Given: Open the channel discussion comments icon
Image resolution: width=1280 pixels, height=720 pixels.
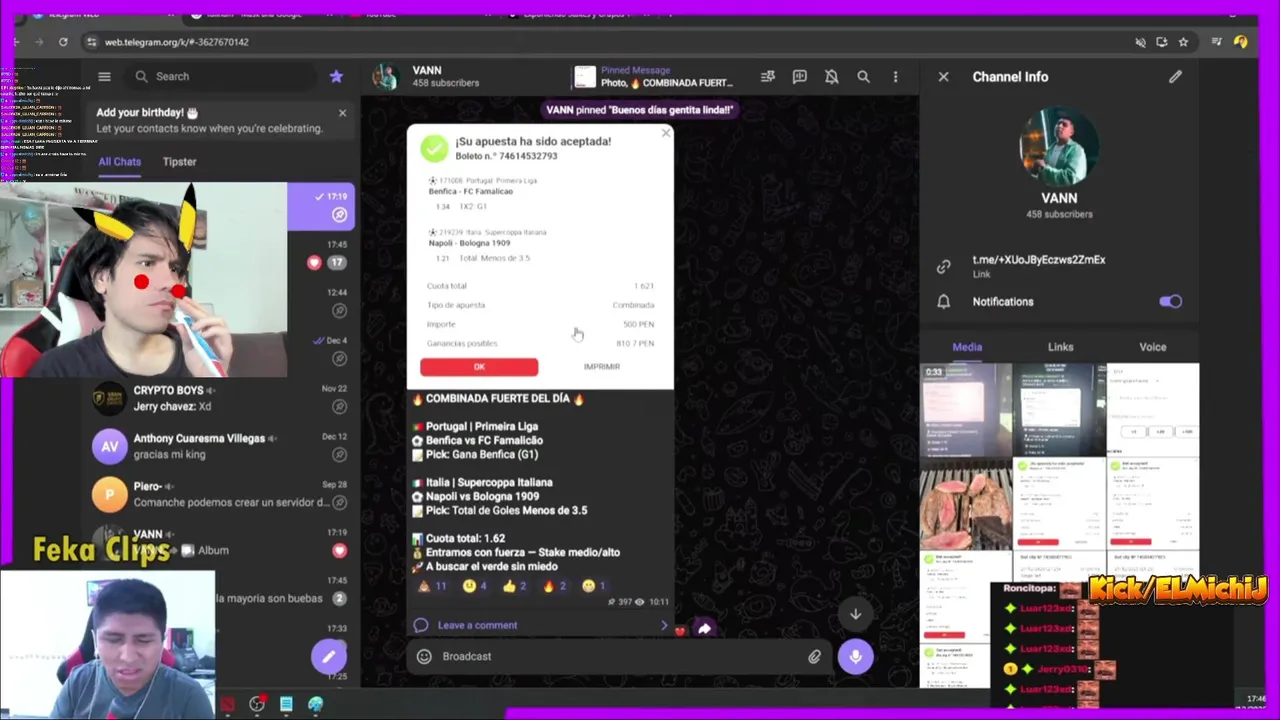Looking at the screenshot, I should [800, 76].
